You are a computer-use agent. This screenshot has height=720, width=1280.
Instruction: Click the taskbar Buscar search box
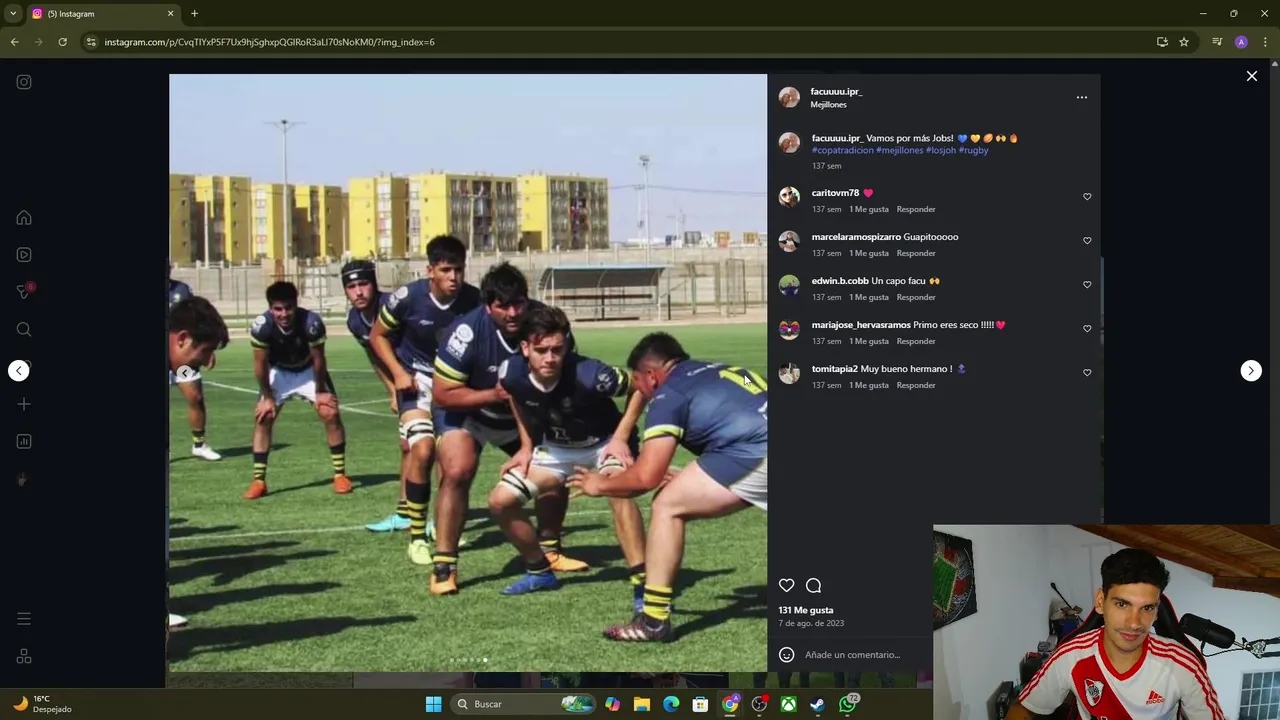pos(523,704)
